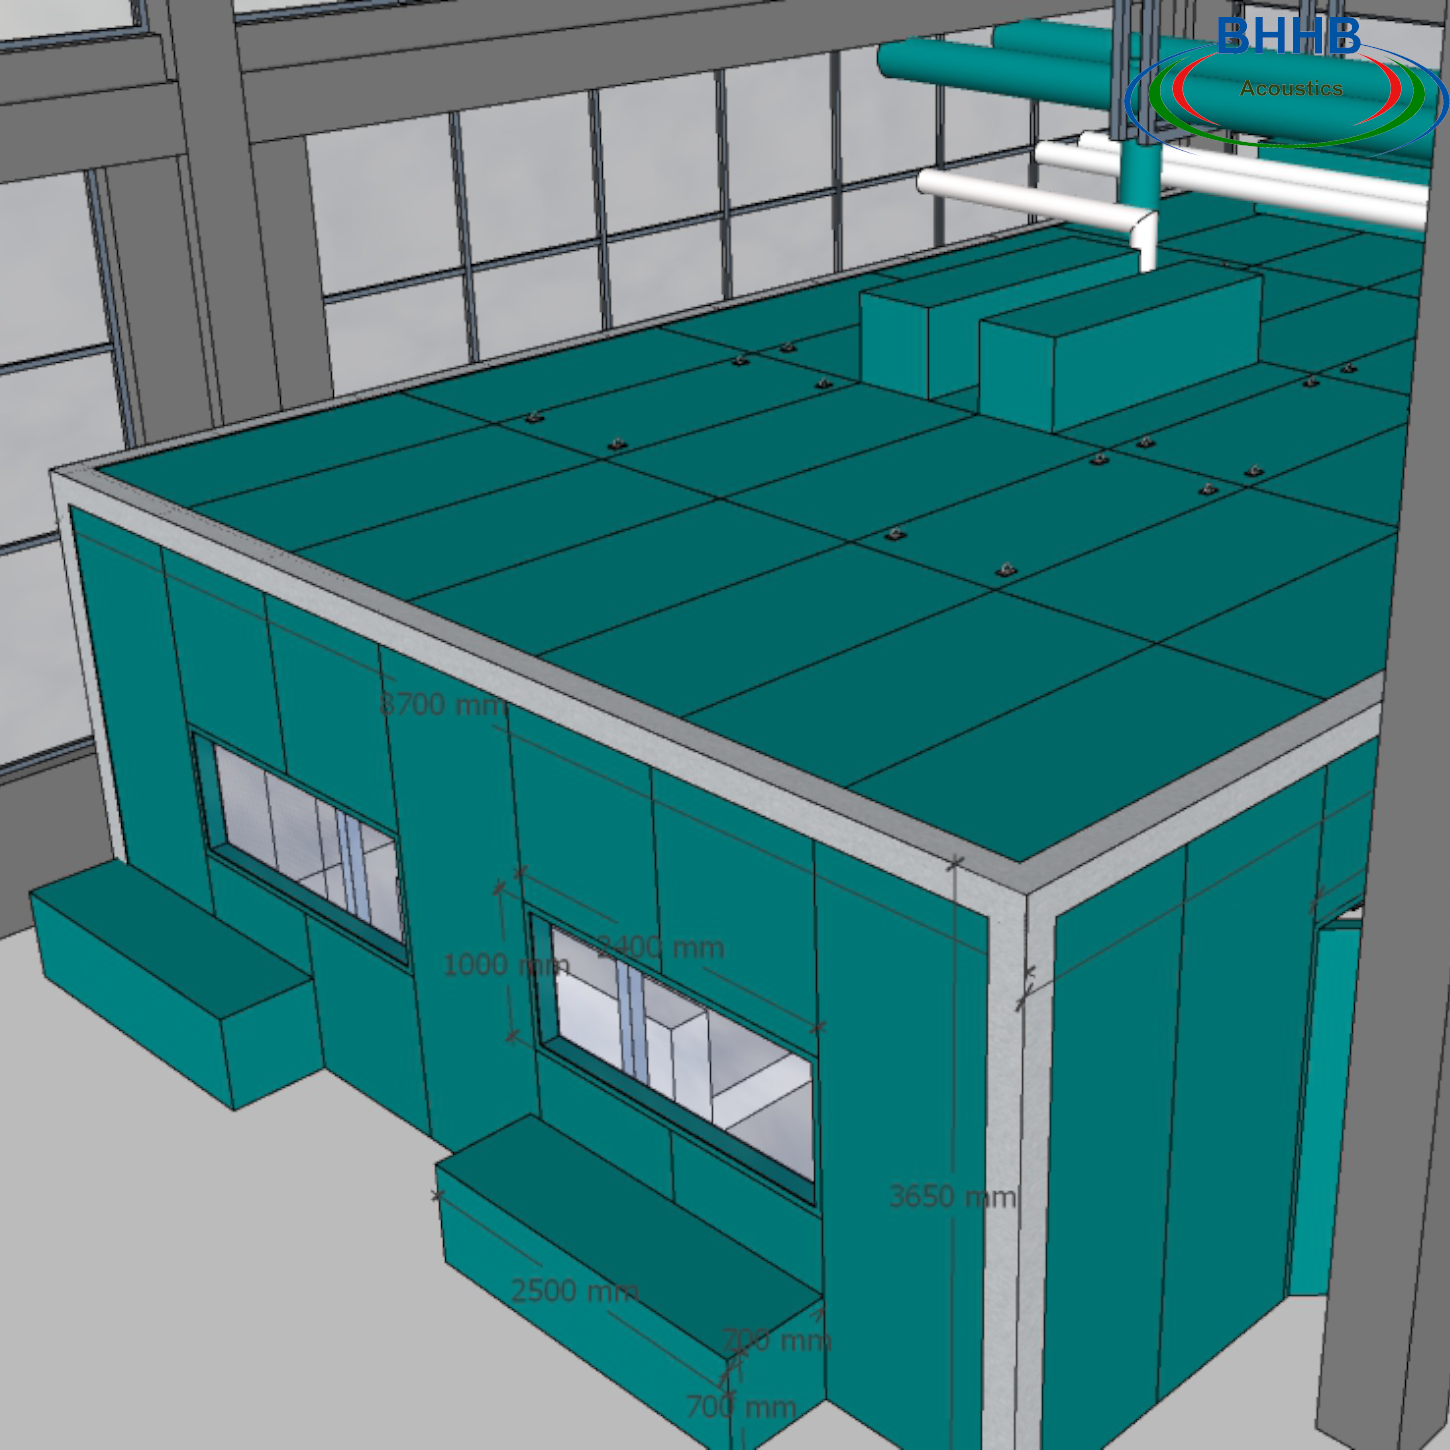Select the 2400 mm window width label
Viewport: 1450px width, 1450px height.
click(x=661, y=947)
